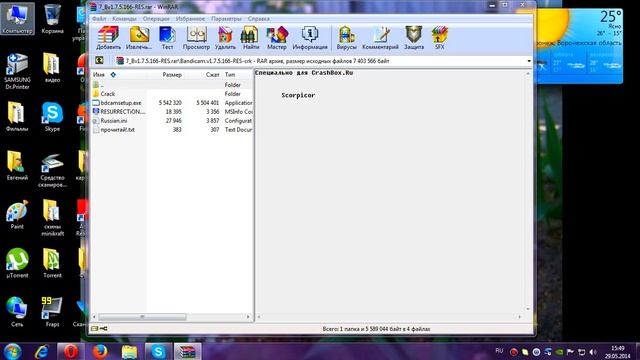Open the SAMSUNG Dr.Printer desktop shortcut
The image size is (640, 360).
pyautogui.click(x=17, y=71)
